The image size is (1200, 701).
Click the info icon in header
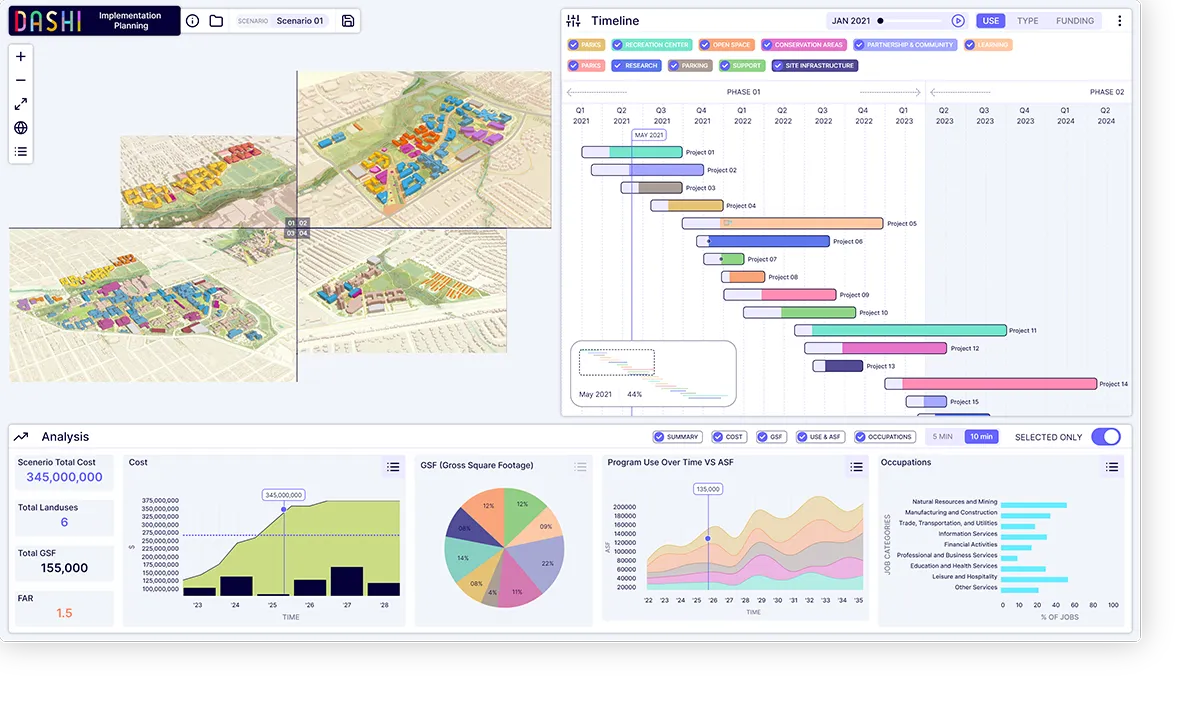tap(193, 21)
